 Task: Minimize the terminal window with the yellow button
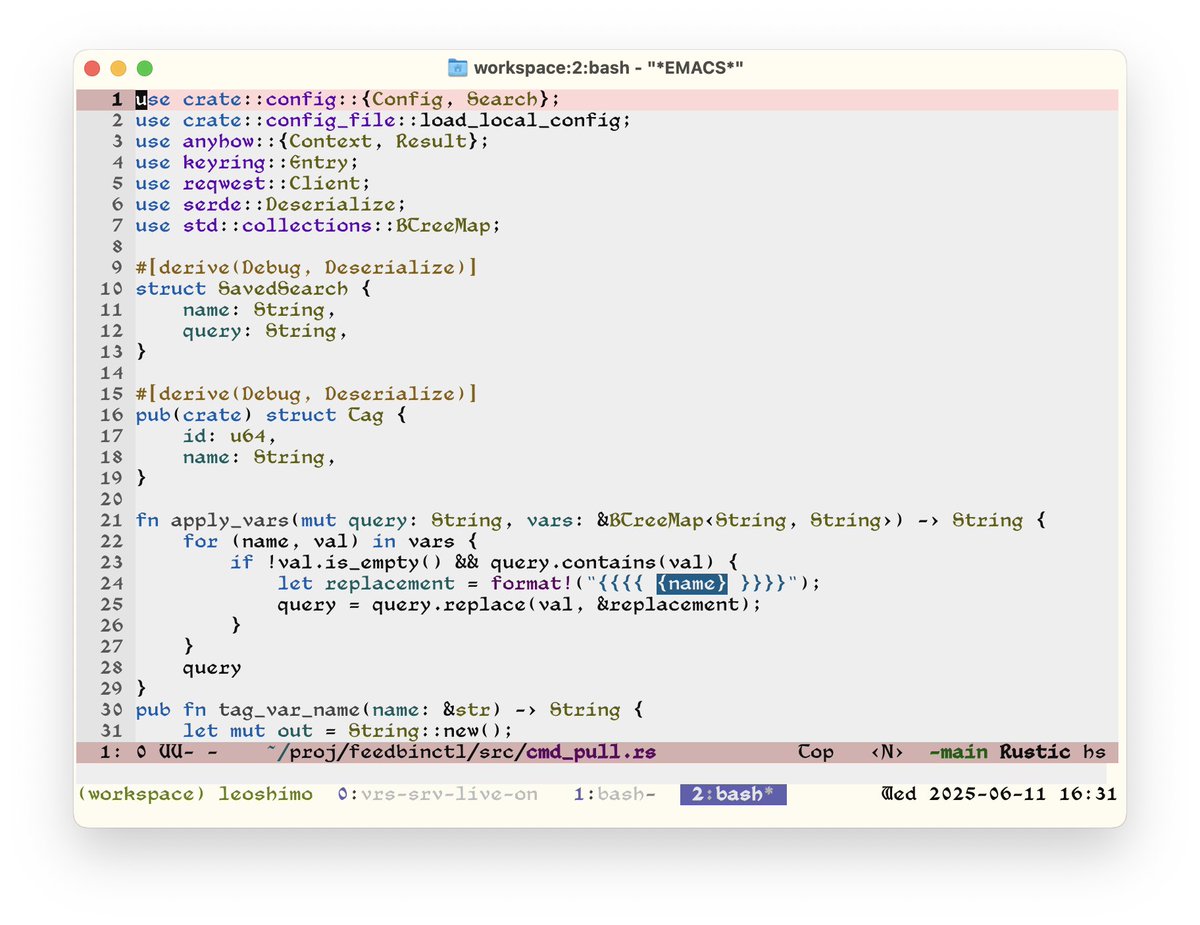pos(119,68)
